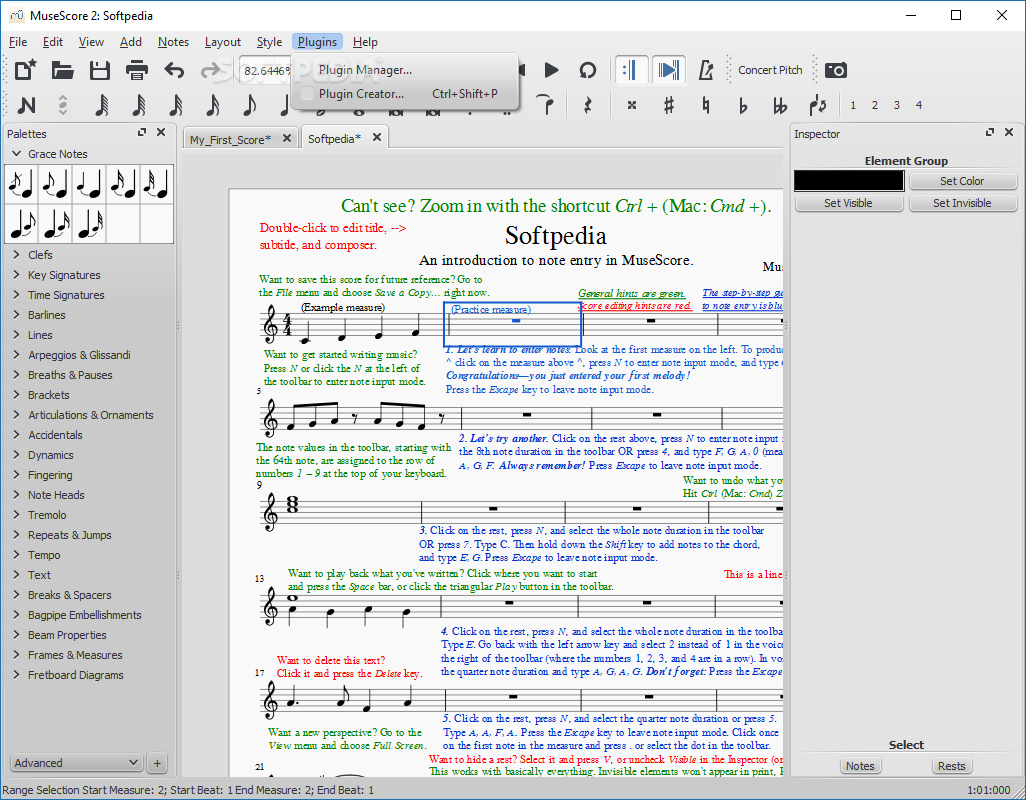1026x800 pixels.
Task: Click the Set Color button
Action: click(962, 181)
